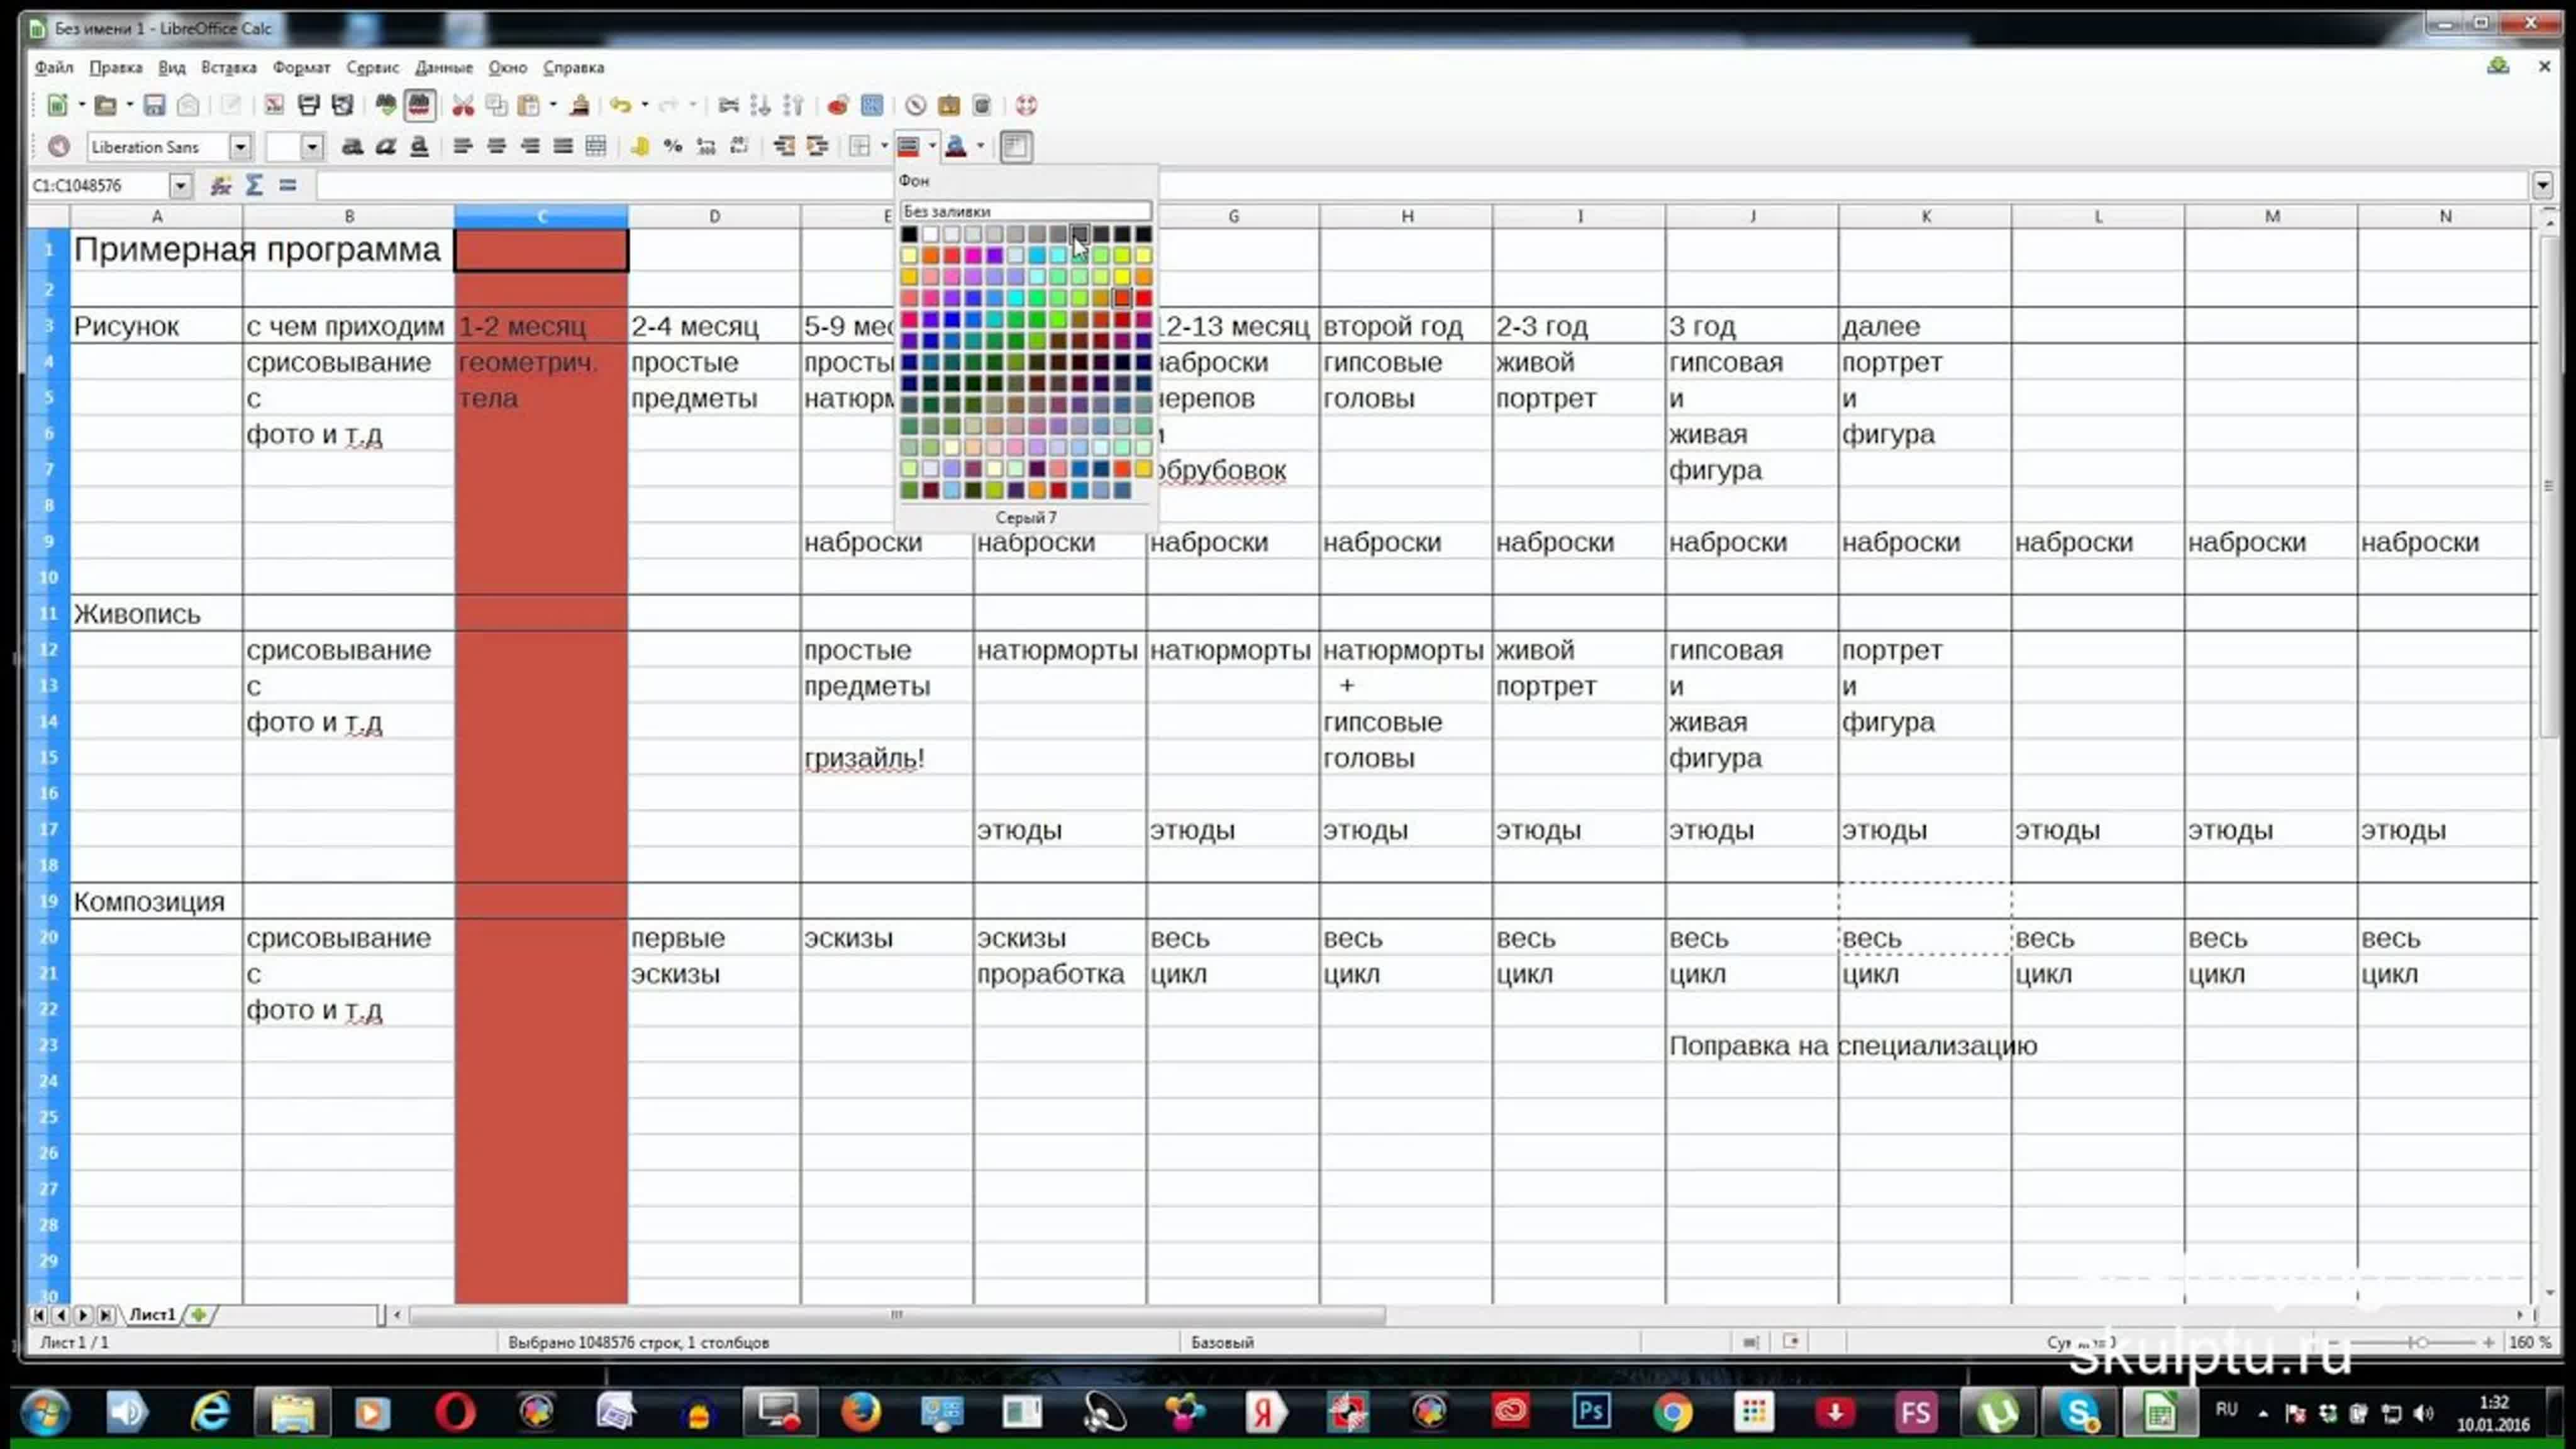
Task: Click the Sum sigma icon
Action: click(x=255, y=185)
